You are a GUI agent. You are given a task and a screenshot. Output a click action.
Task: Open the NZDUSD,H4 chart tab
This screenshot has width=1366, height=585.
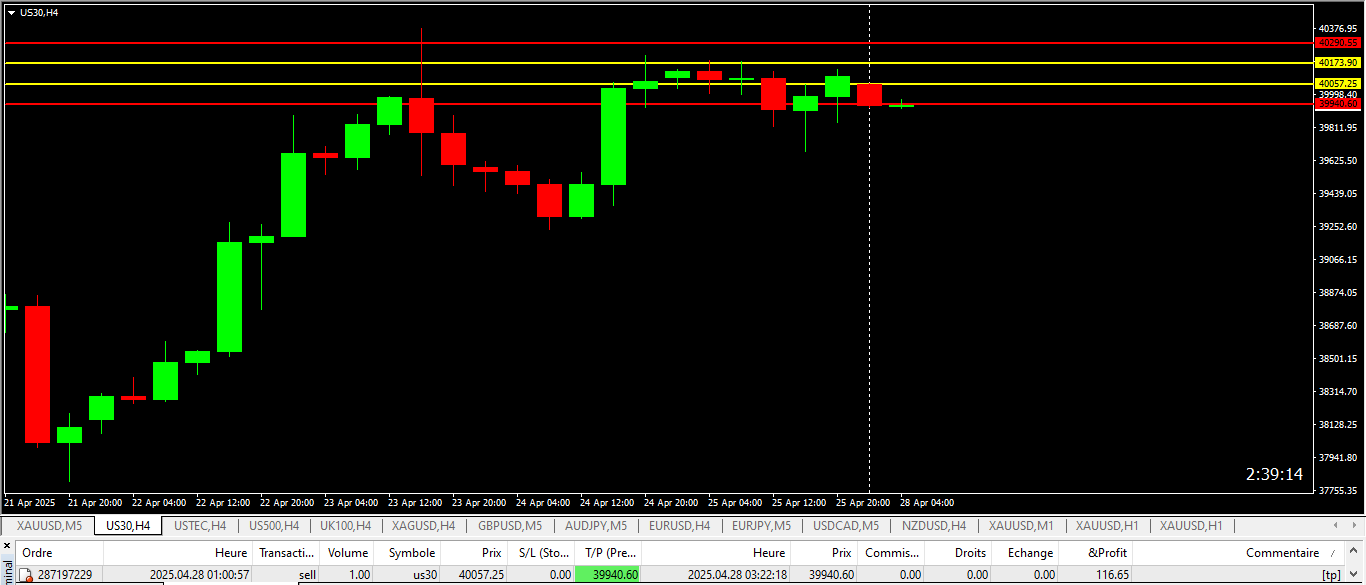coord(934,526)
